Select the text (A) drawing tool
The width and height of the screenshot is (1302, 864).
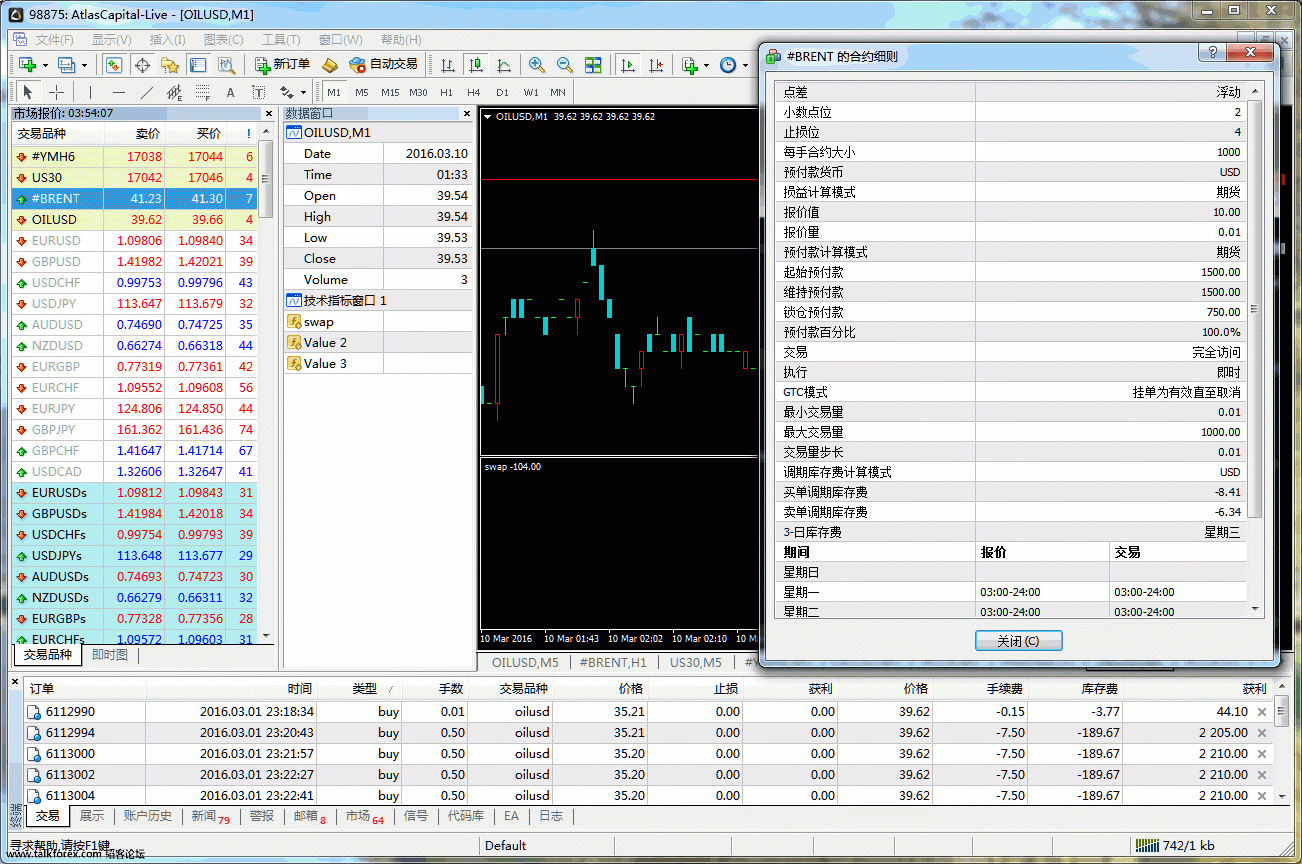click(230, 92)
